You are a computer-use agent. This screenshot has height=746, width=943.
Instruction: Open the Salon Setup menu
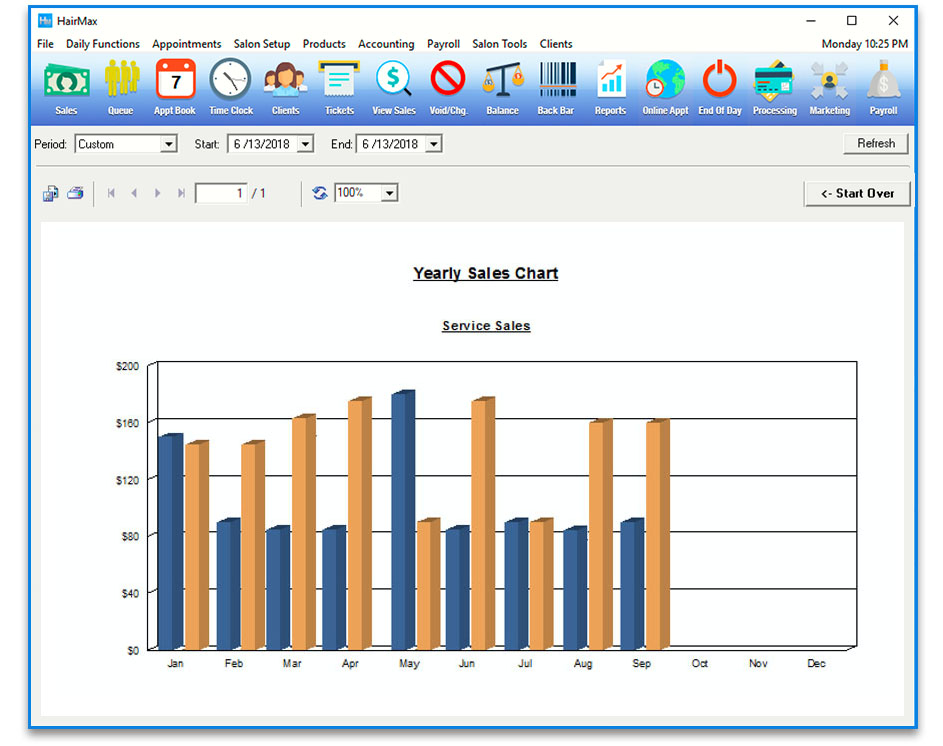tap(261, 44)
